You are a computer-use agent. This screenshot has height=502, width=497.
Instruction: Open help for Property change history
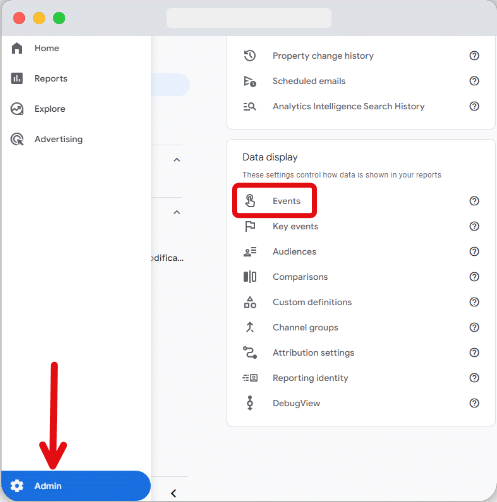click(474, 56)
